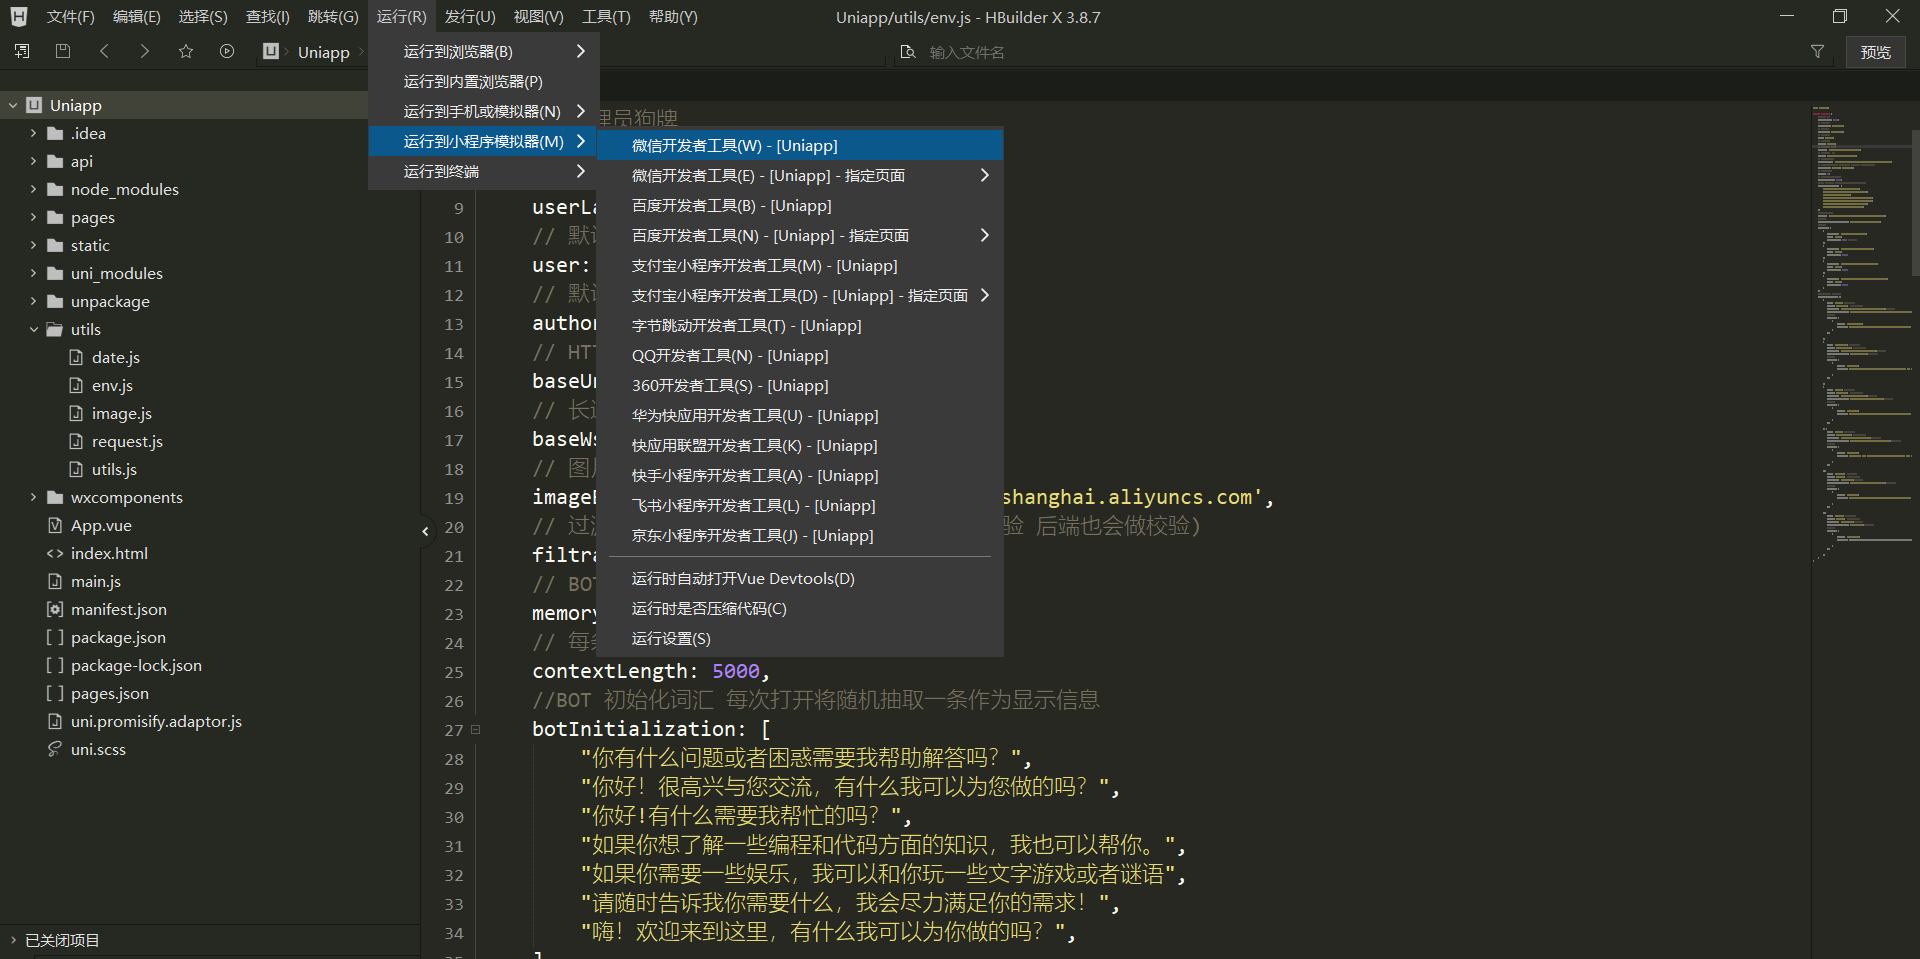Image resolution: width=1920 pixels, height=959 pixels.
Task: Open the 跳转(G) menu
Action: click(x=333, y=17)
